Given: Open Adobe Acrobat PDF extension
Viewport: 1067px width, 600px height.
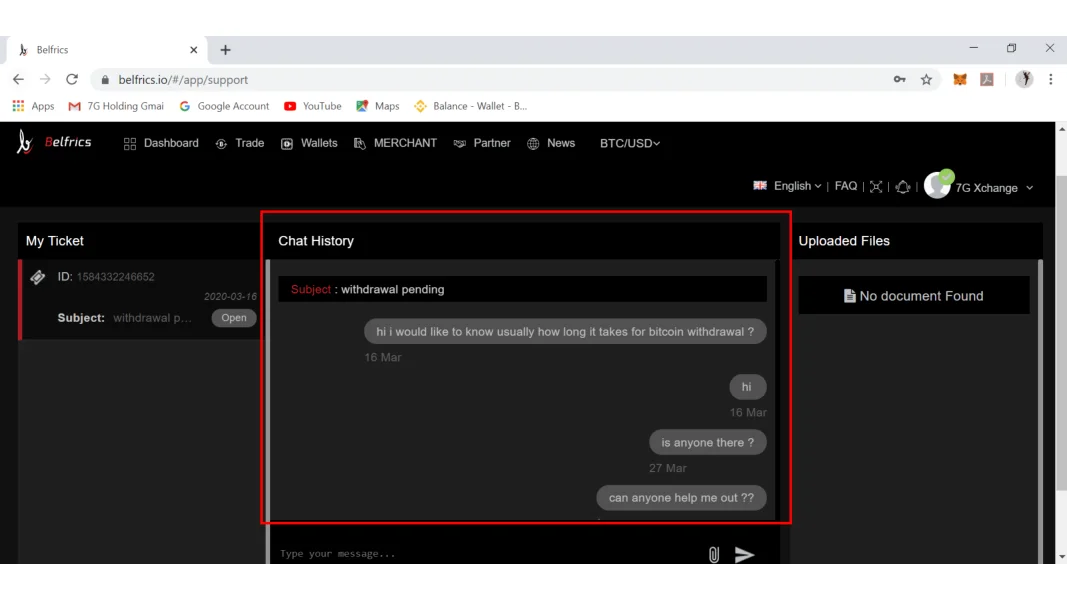Looking at the screenshot, I should tap(986, 79).
